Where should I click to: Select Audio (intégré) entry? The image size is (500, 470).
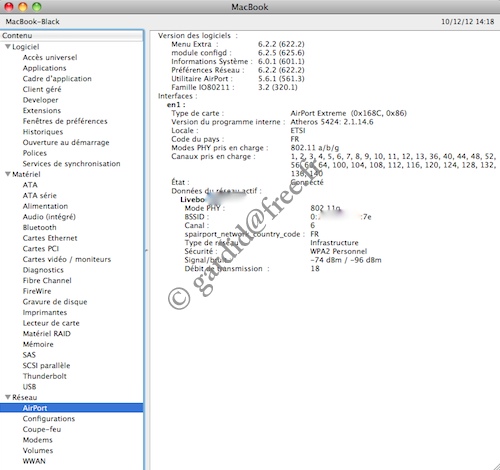pyautogui.click(x=49, y=217)
